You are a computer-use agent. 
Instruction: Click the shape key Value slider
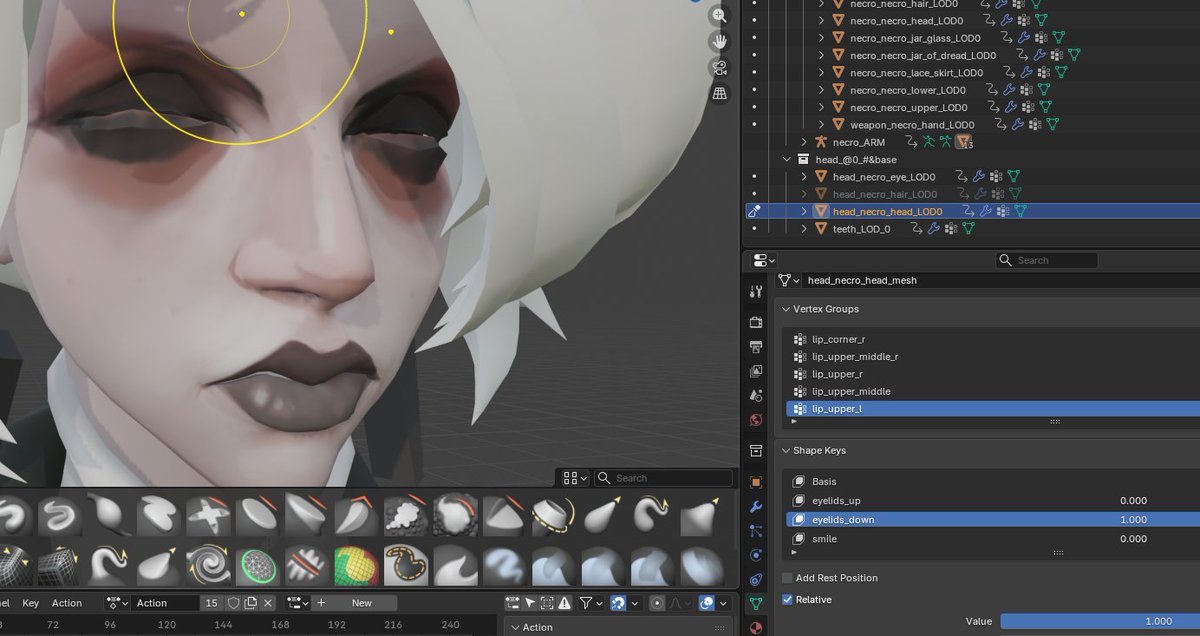(1100, 621)
